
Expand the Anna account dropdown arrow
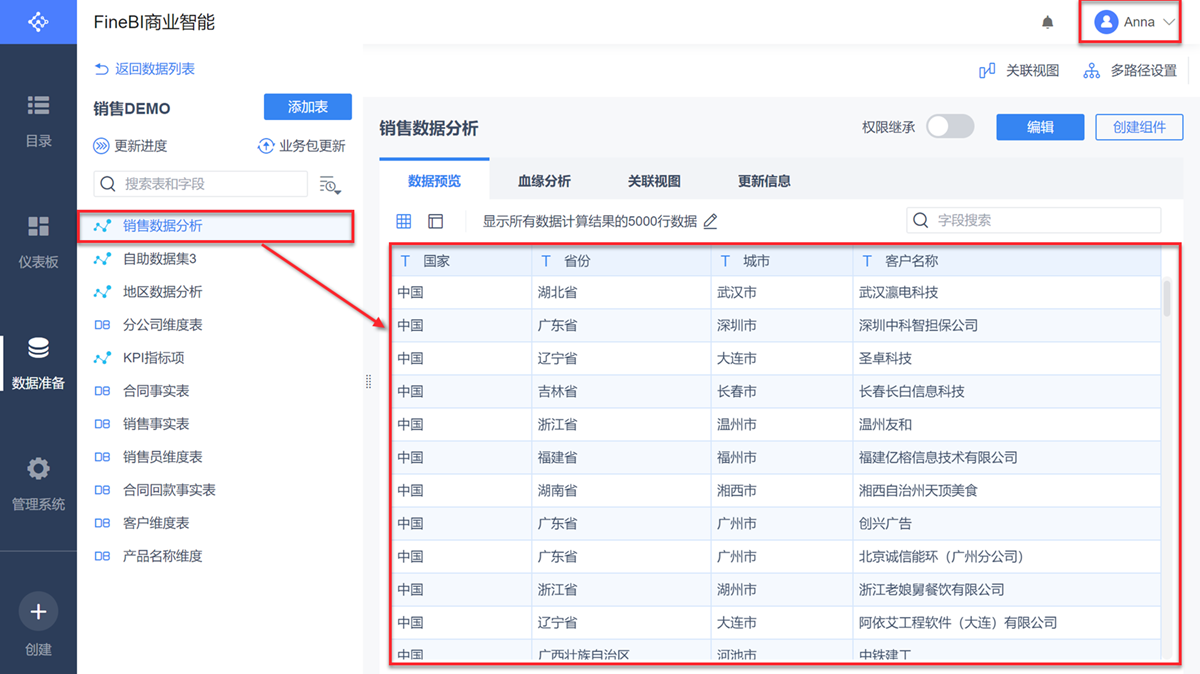pyautogui.click(x=1169, y=22)
